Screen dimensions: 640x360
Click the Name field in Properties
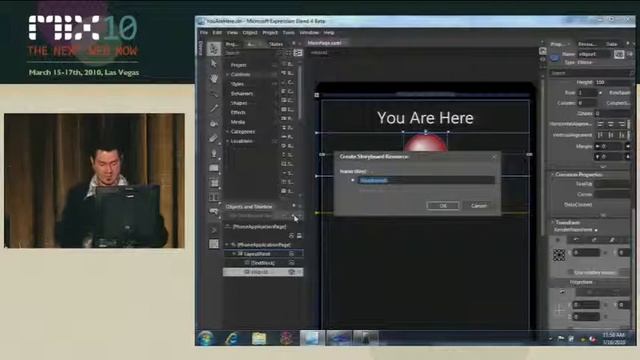[x=594, y=54]
